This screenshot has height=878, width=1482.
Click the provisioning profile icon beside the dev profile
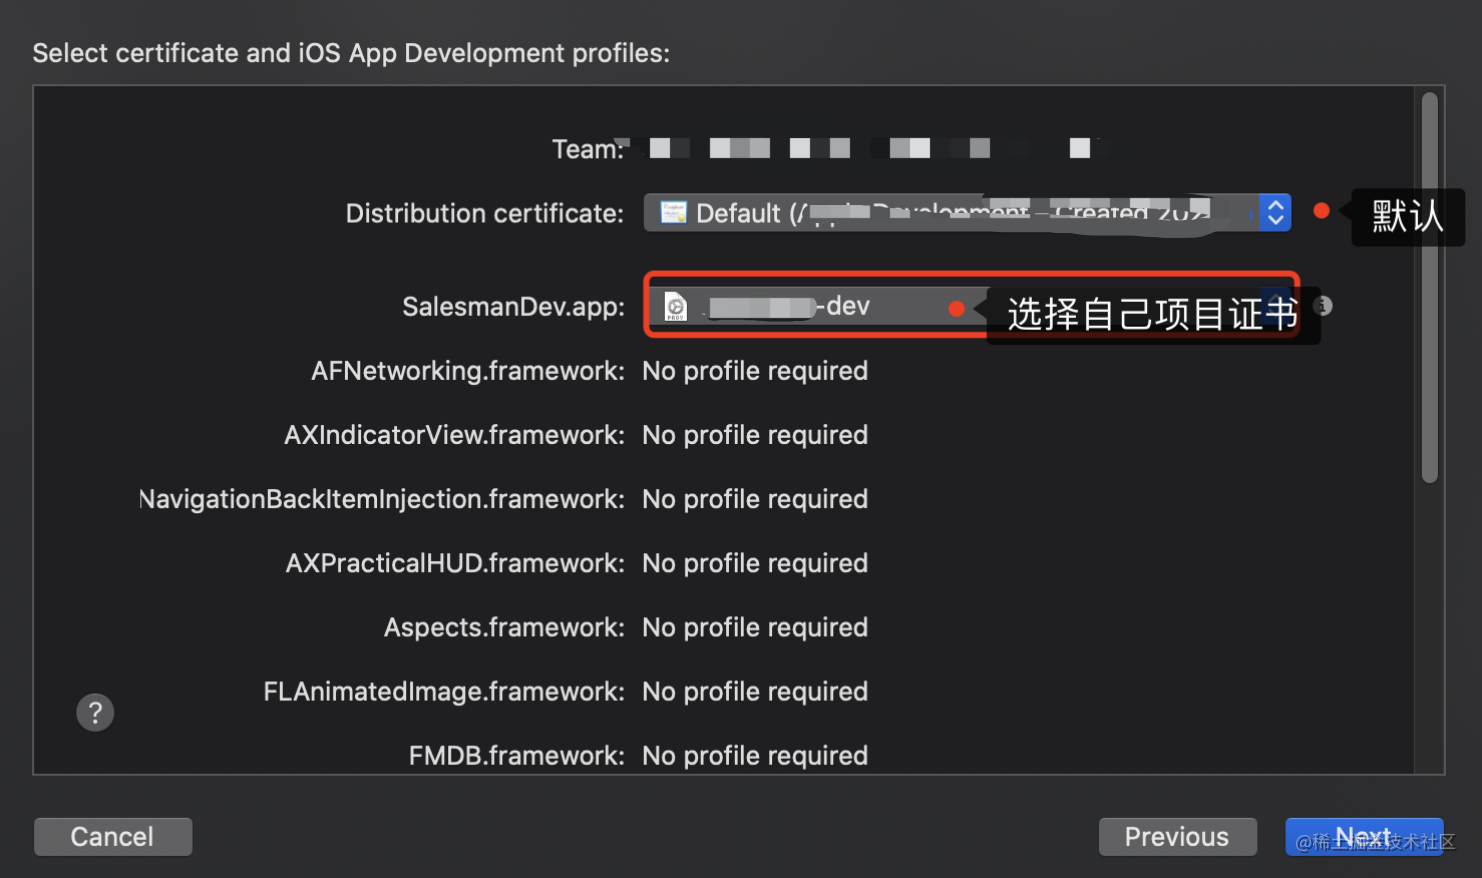pyautogui.click(x=675, y=306)
